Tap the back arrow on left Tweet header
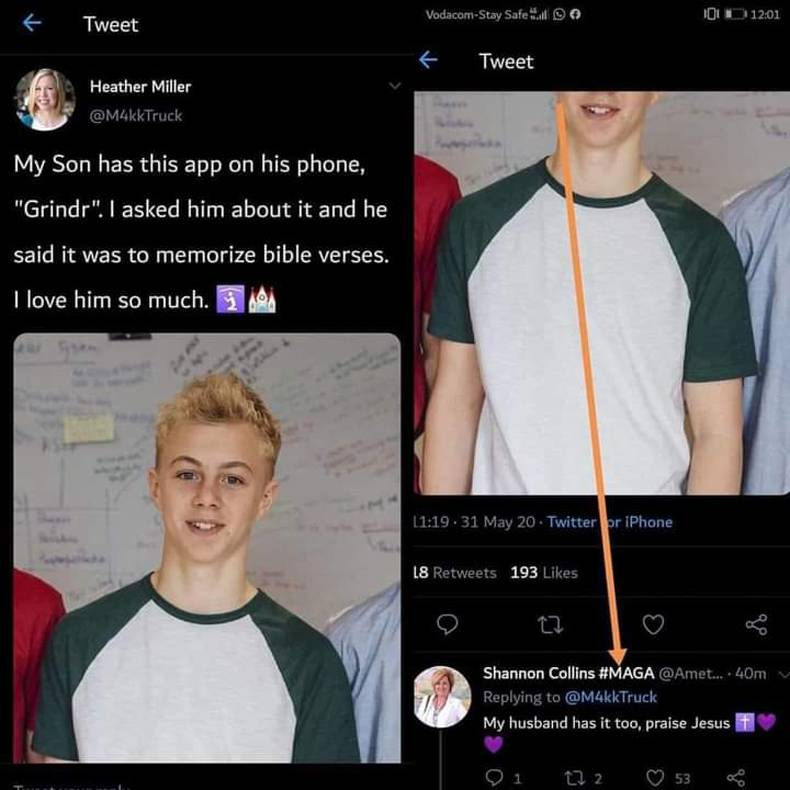The width and height of the screenshot is (790, 790). click(32, 23)
